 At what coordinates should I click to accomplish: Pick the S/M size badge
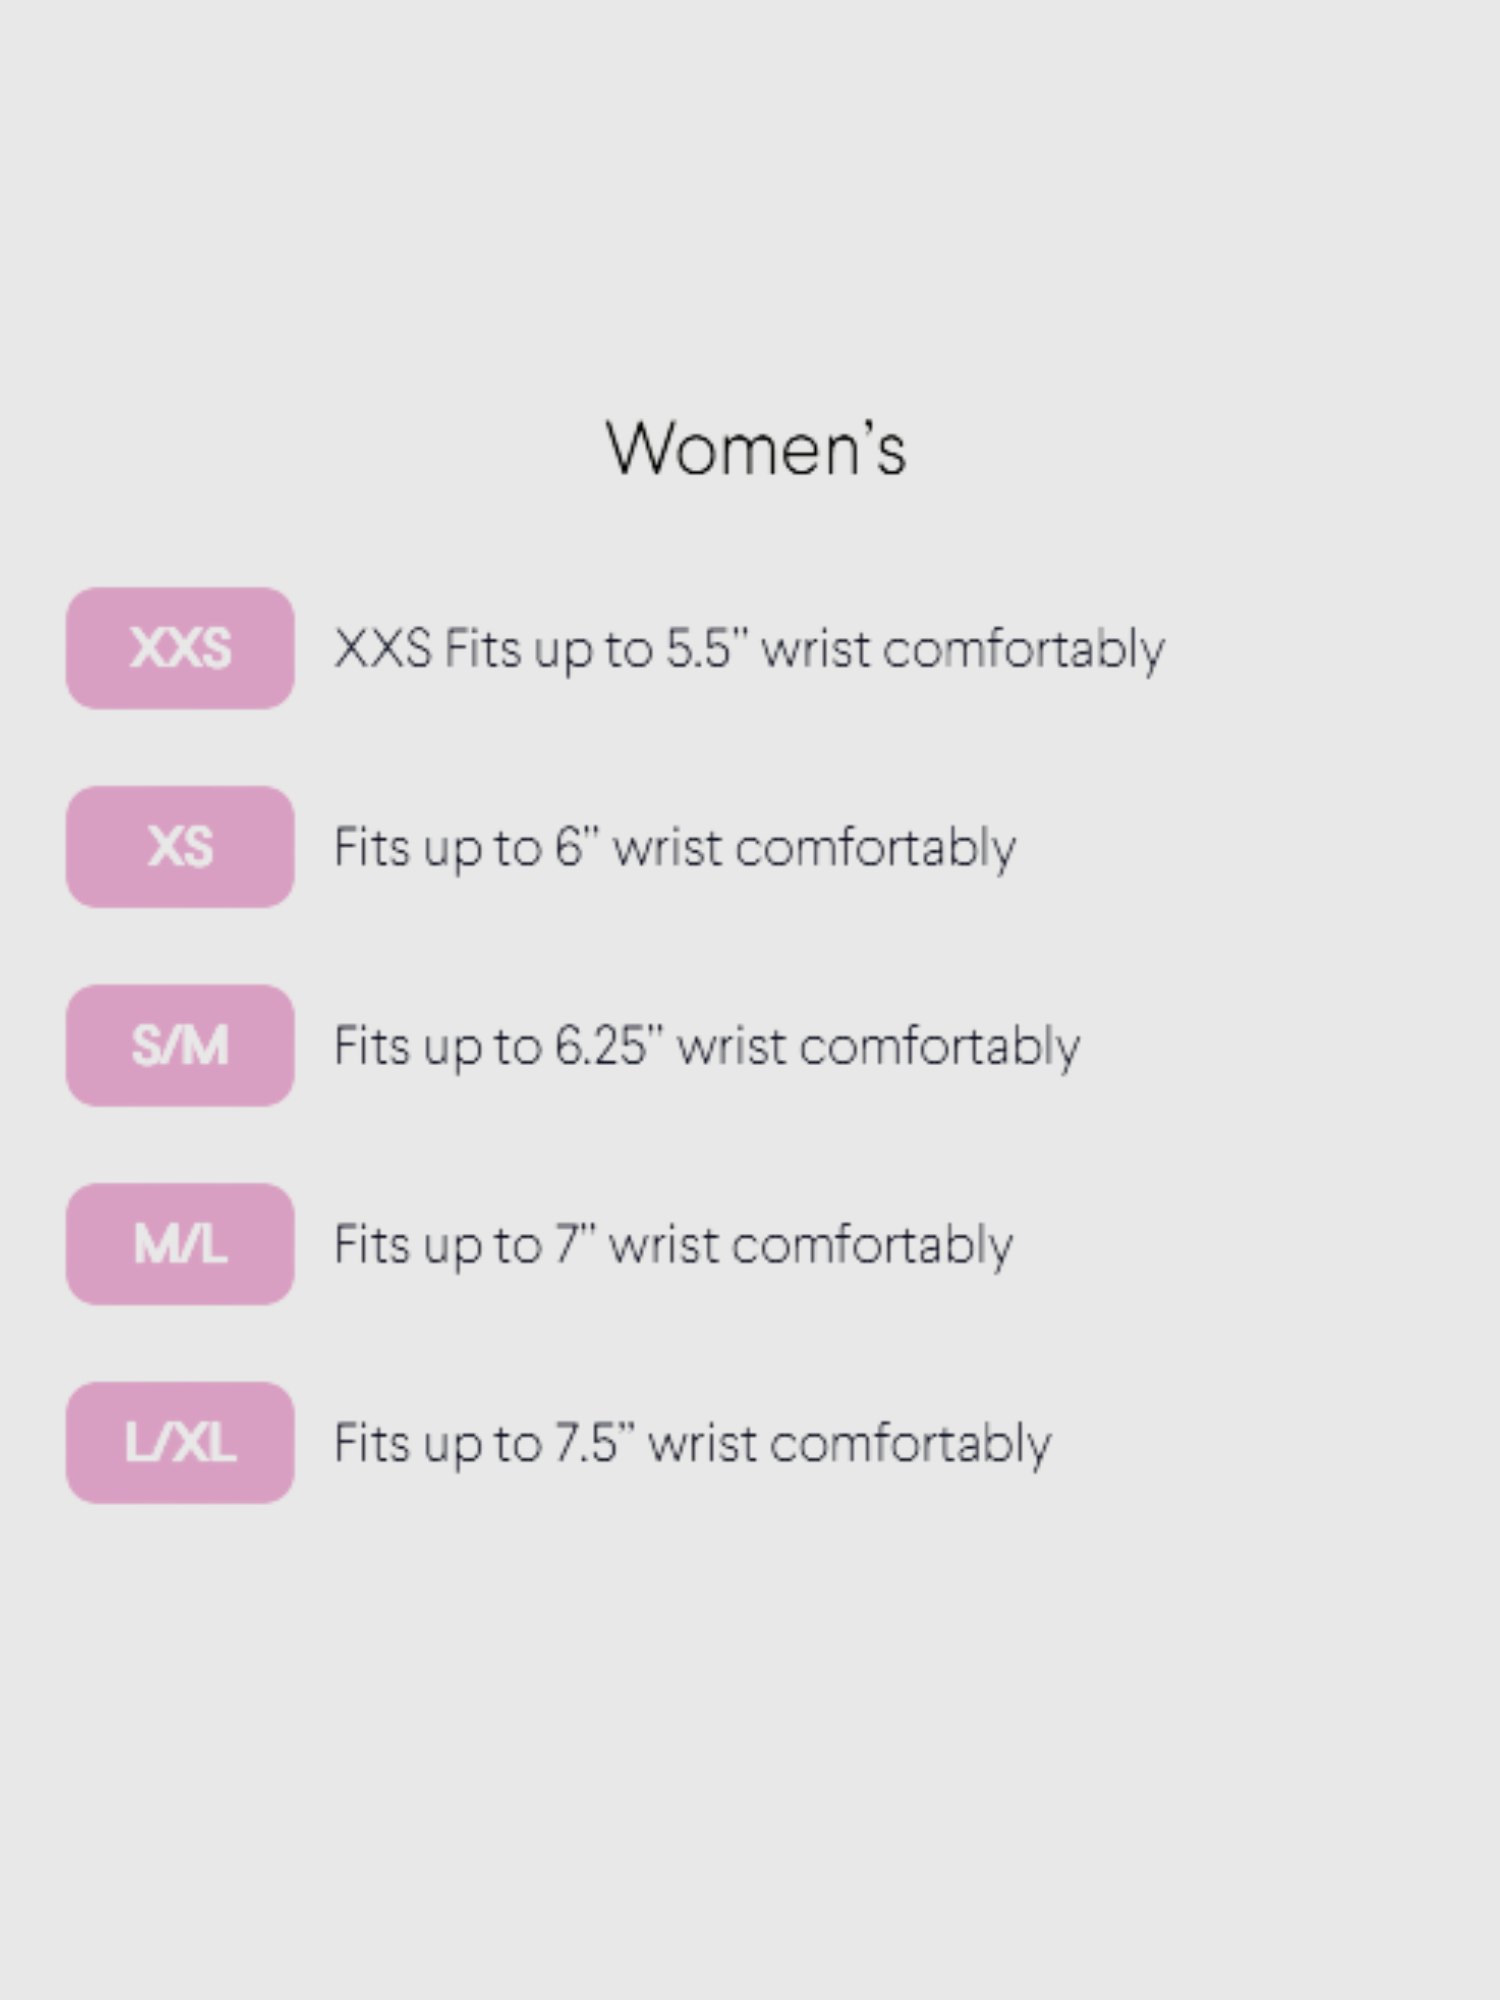pos(180,1046)
